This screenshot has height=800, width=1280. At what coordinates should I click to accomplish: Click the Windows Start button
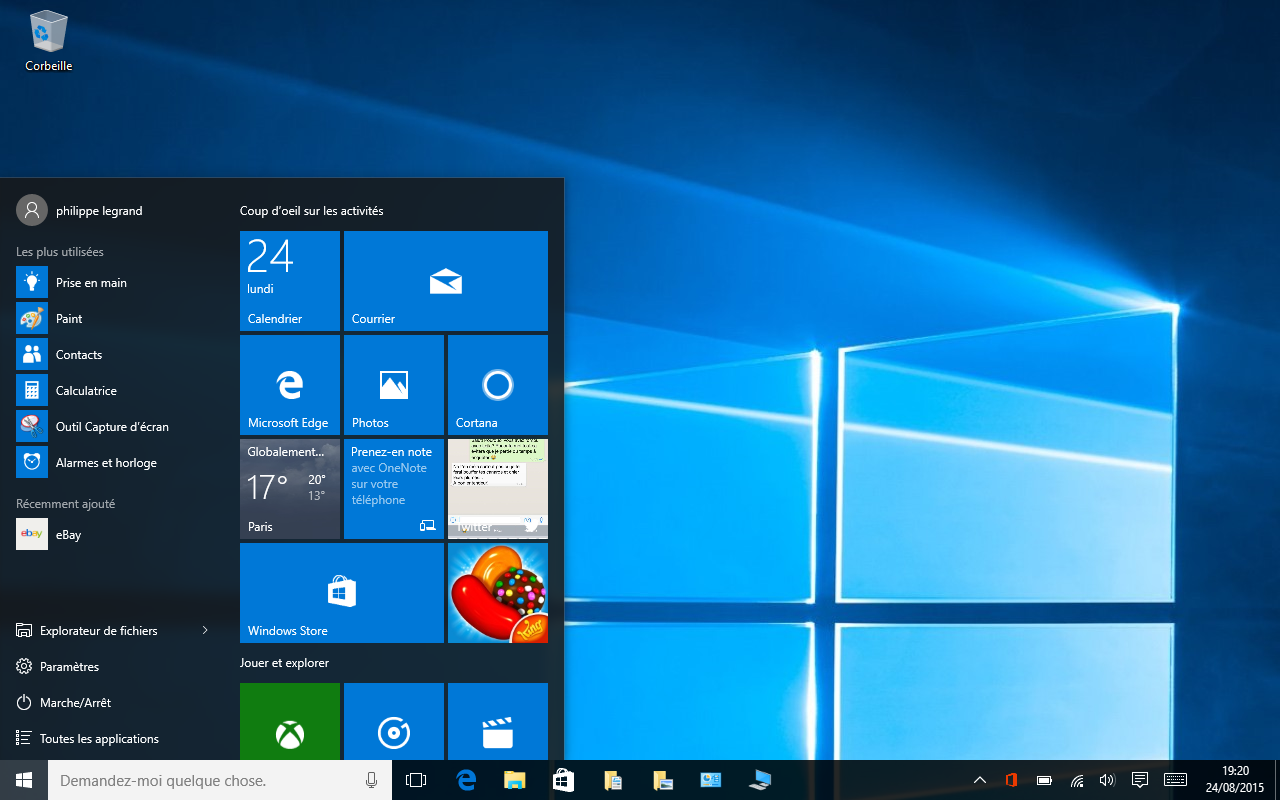pyautogui.click(x=24, y=780)
